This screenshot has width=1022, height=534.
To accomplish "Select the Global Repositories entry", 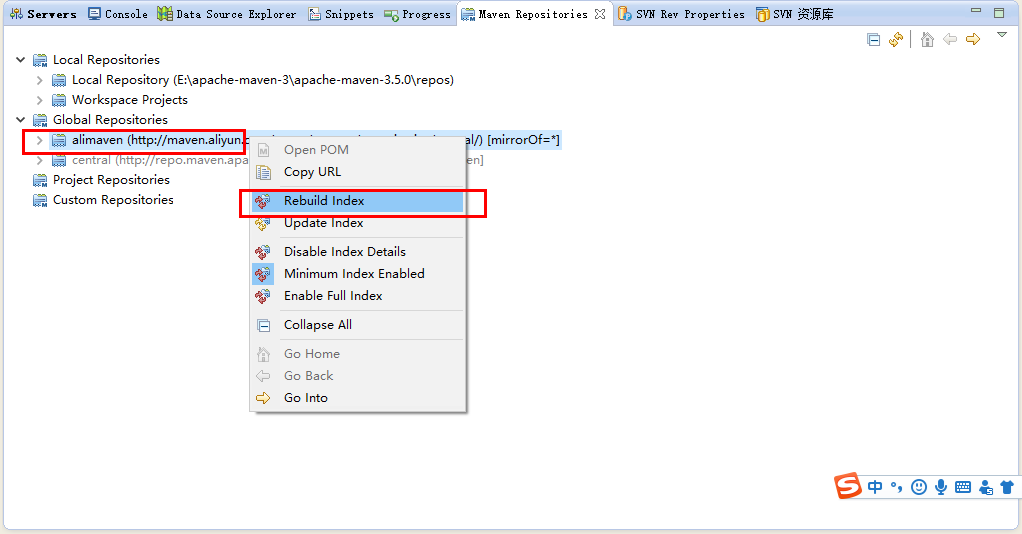I will (110, 120).
